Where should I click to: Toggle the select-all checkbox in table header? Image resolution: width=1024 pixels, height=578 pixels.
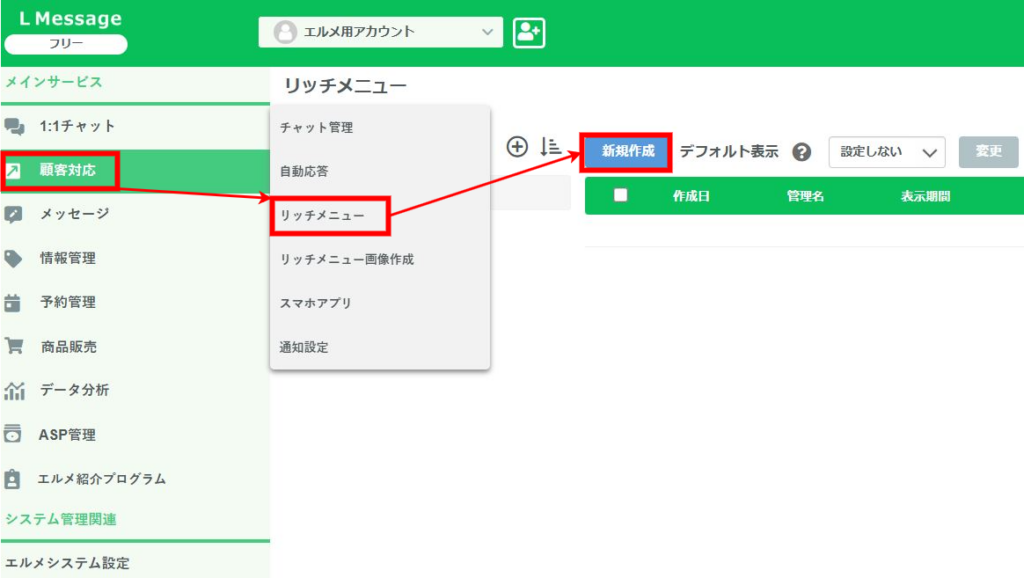tap(620, 195)
